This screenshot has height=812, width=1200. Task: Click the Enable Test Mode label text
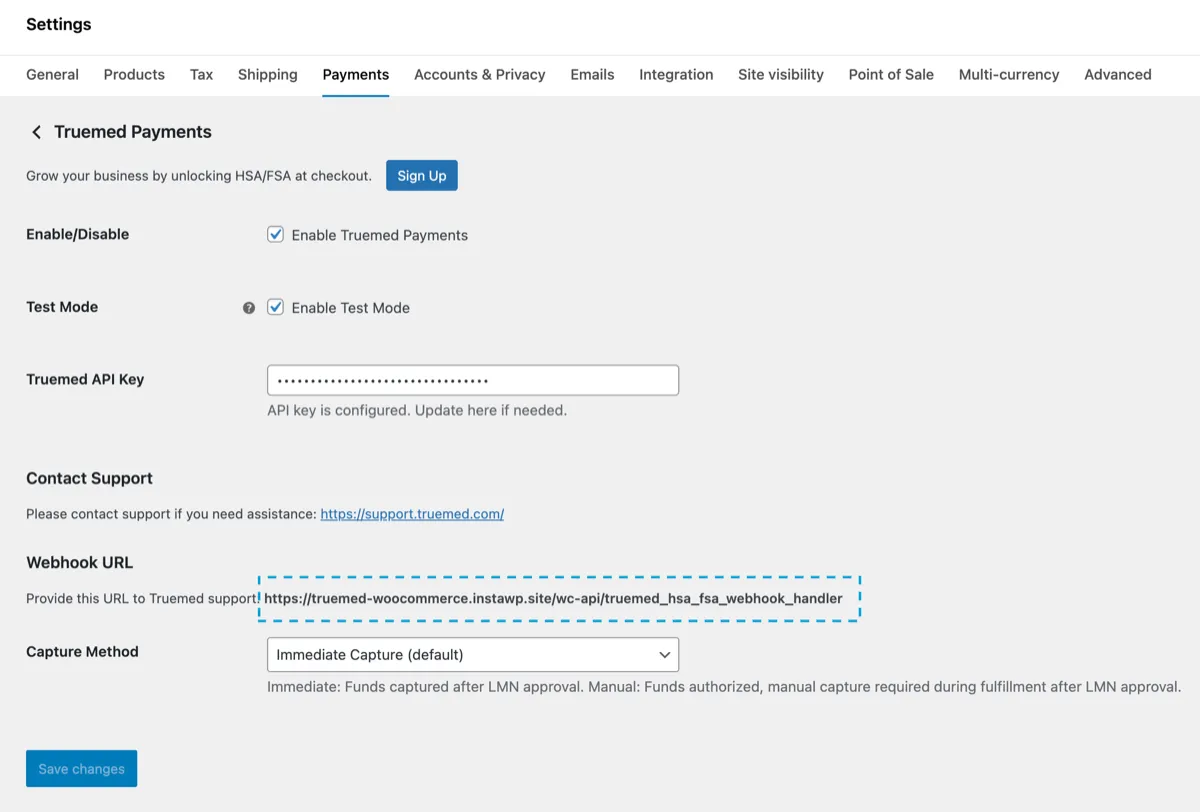tap(351, 307)
